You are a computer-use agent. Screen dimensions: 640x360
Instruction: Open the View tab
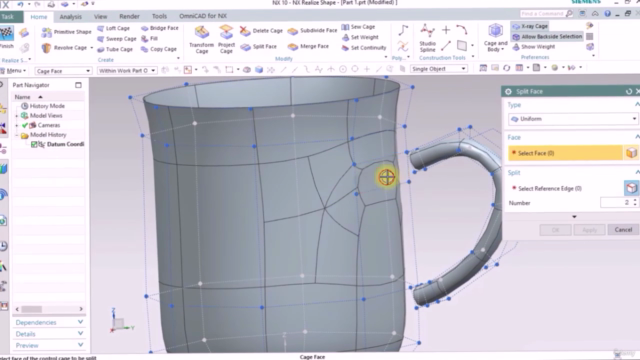point(100,17)
